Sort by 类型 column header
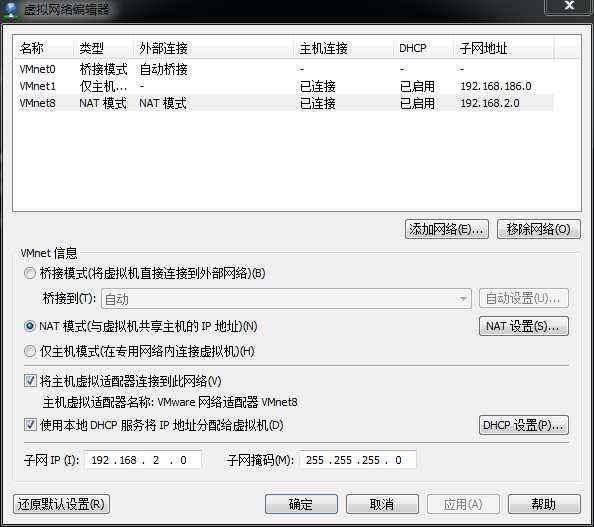This screenshot has width=594, height=527. pos(103,48)
